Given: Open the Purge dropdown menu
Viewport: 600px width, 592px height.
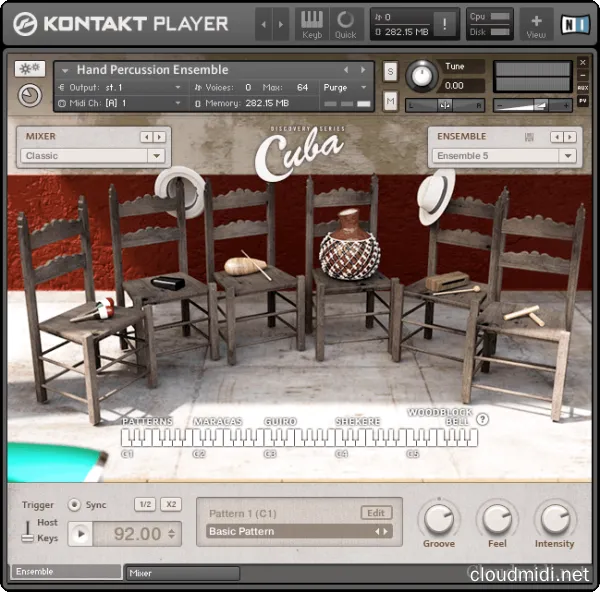Looking at the screenshot, I should 346,87.
